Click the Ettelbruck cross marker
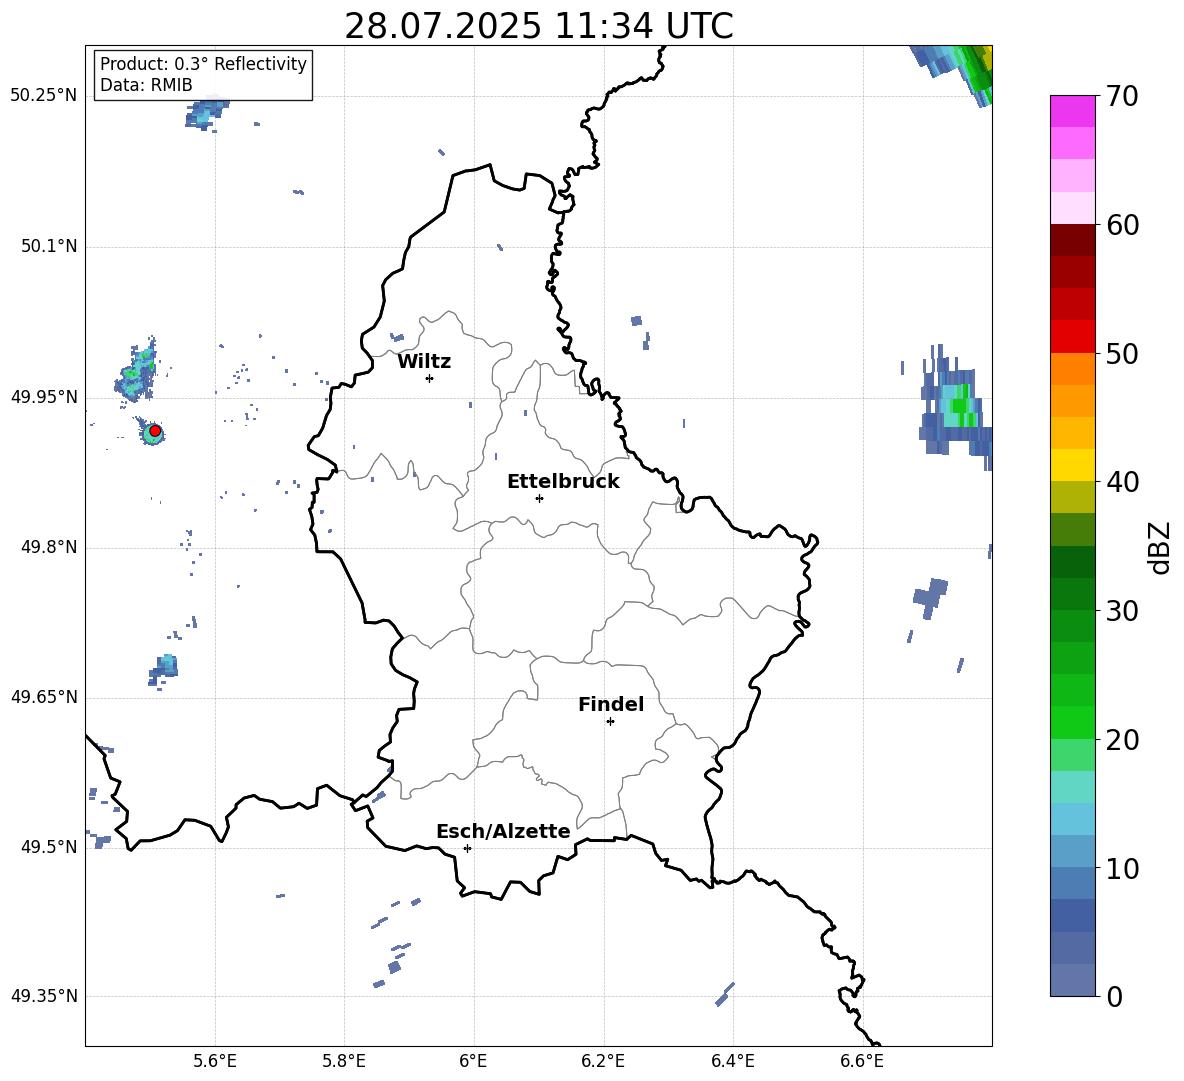This screenshot has width=1184, height=1081. click(x=539, y=498)
